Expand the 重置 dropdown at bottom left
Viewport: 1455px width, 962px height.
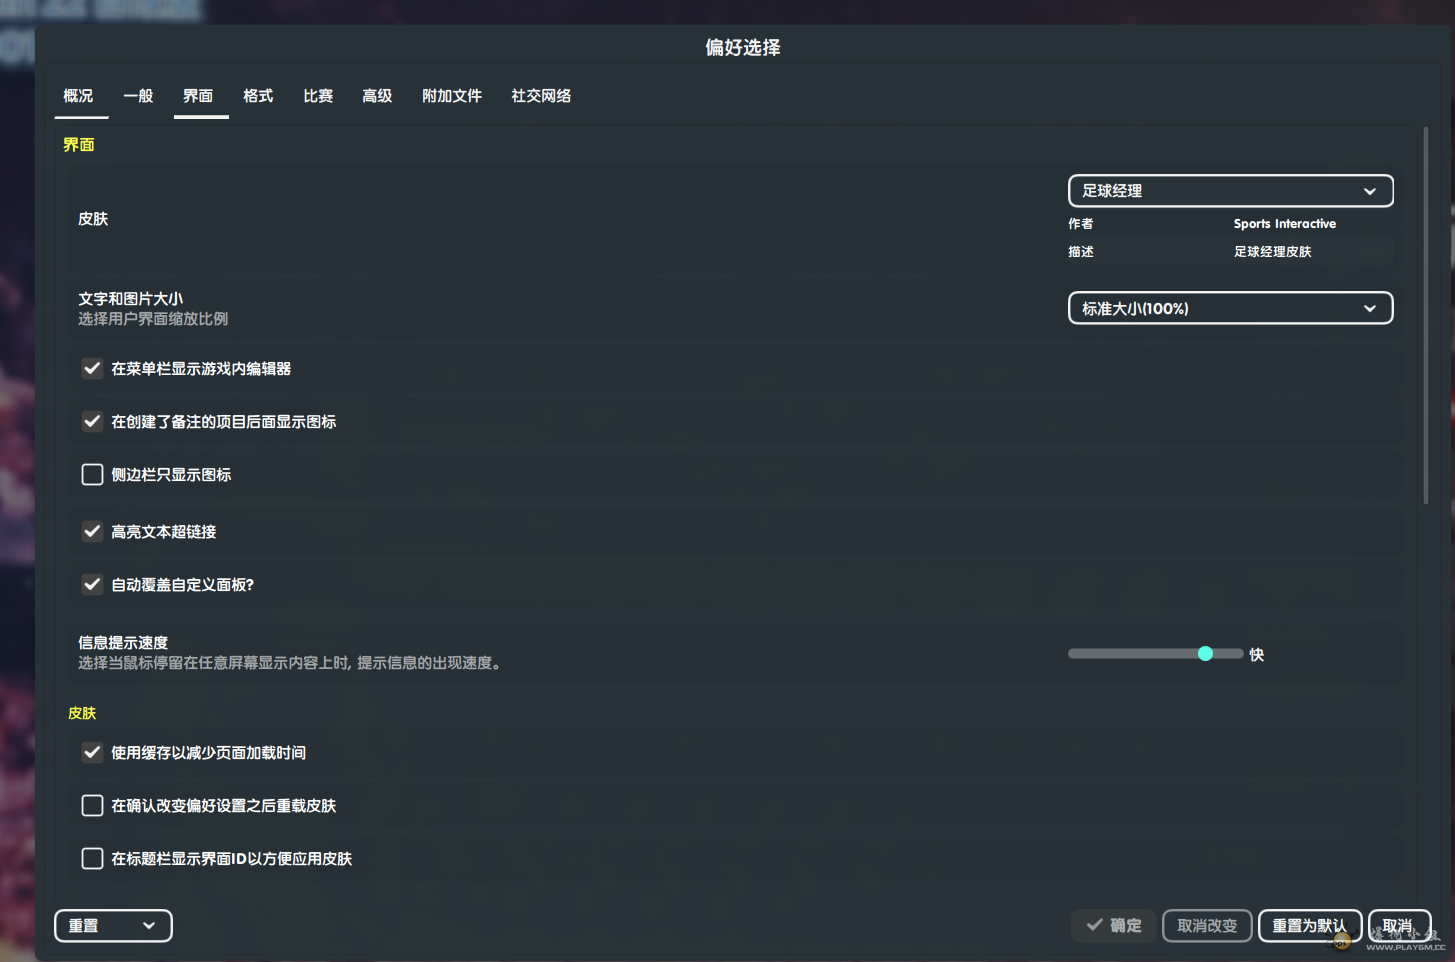(113, 926)
